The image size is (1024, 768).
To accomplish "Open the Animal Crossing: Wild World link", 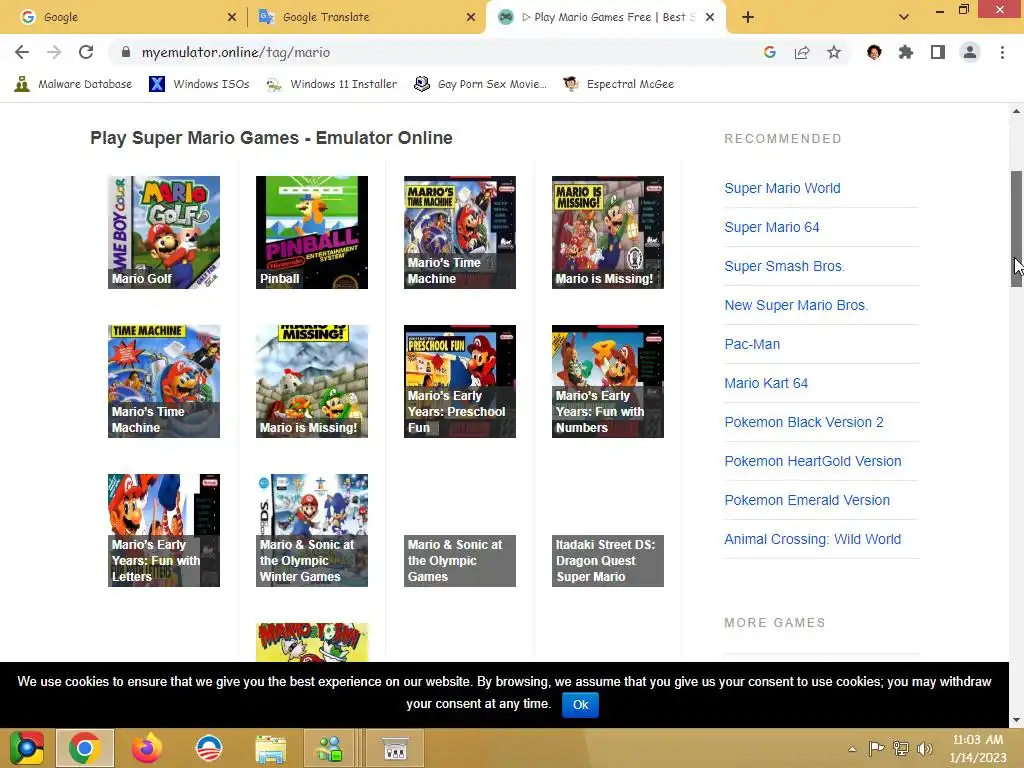I will tap(812, 539).
